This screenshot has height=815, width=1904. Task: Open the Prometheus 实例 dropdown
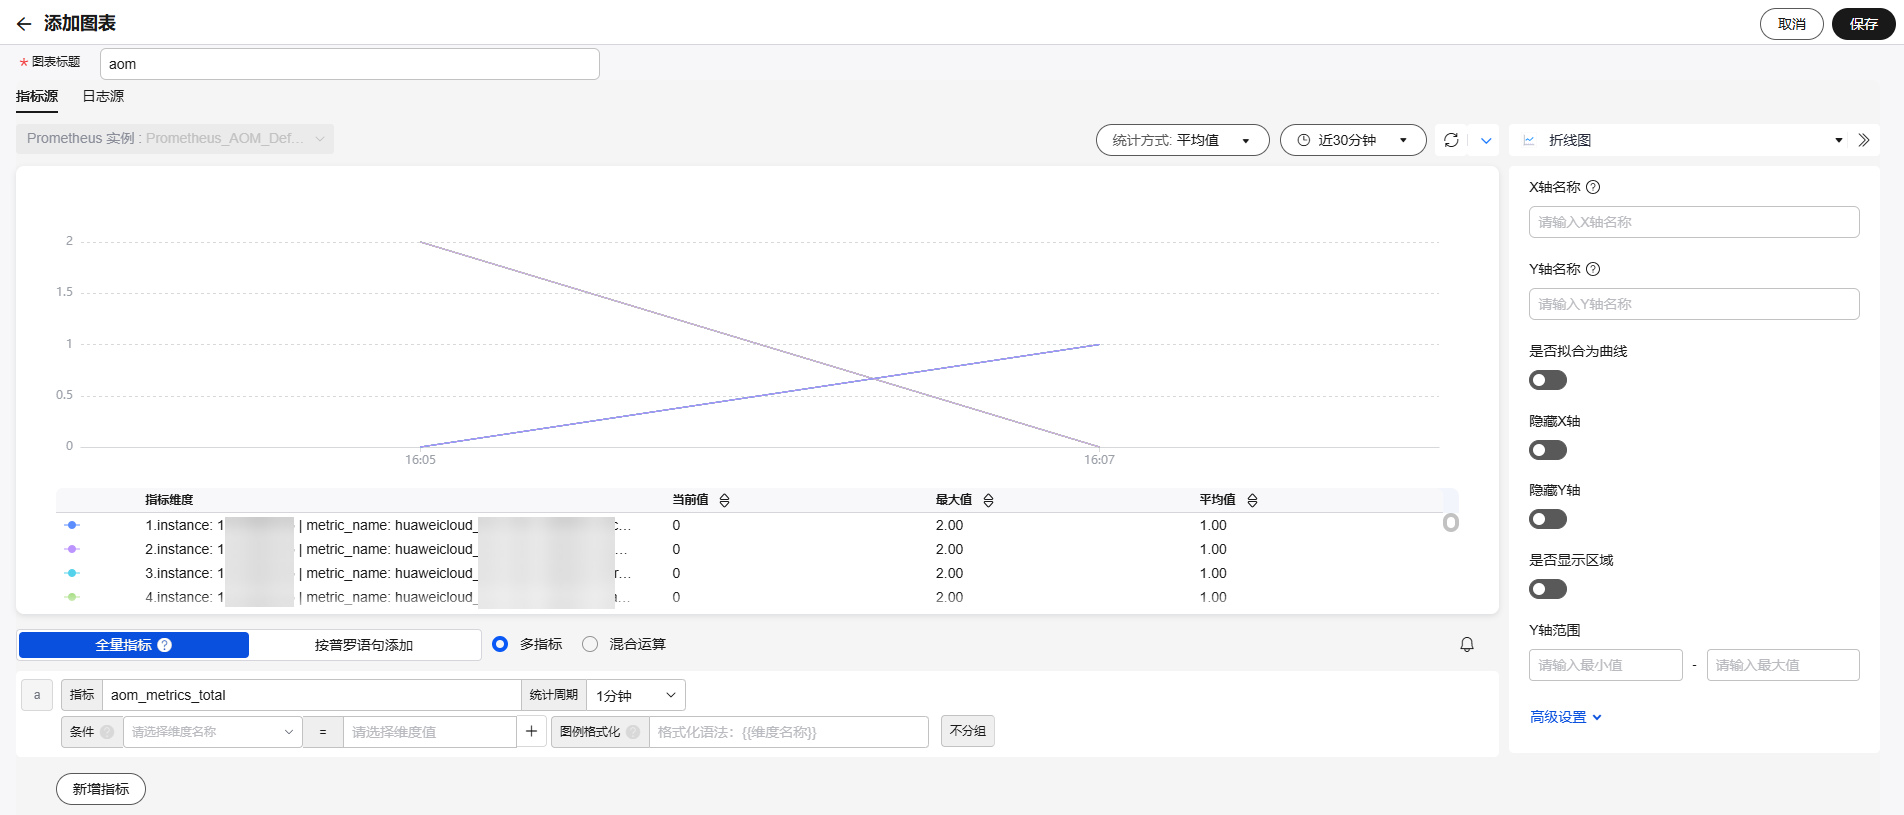coord(175,138)
